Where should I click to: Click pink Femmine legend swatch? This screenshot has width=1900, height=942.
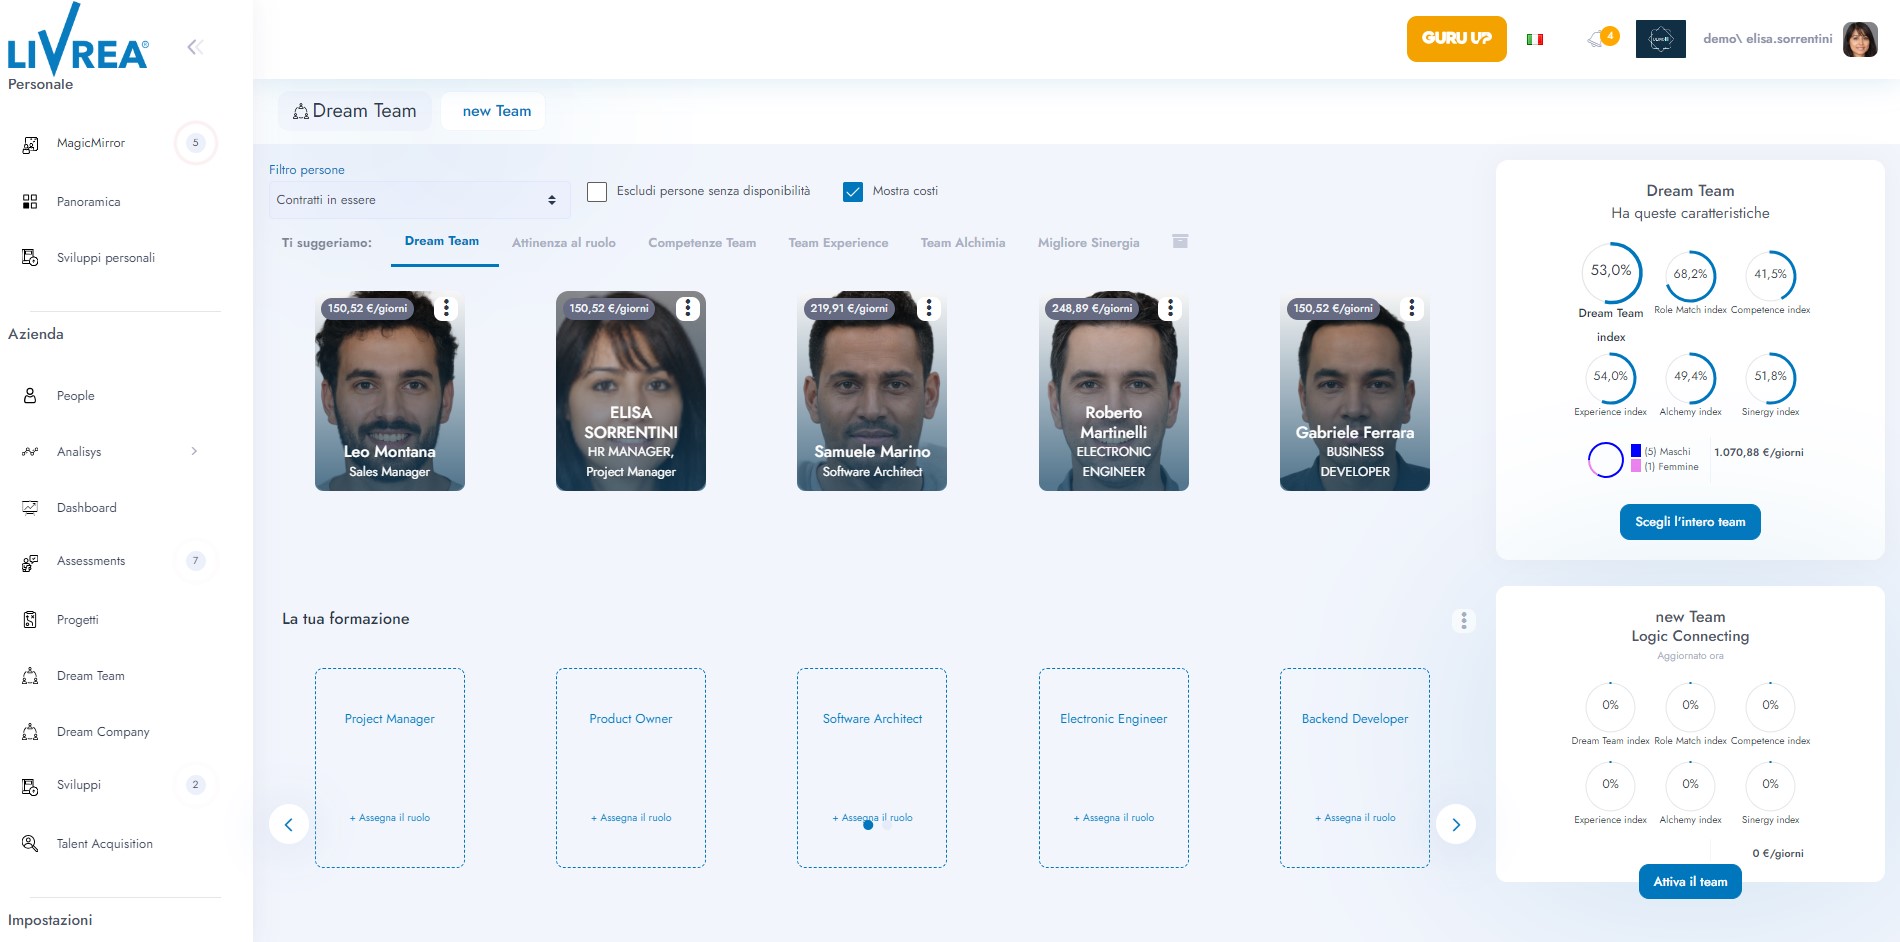[1636, 466]
